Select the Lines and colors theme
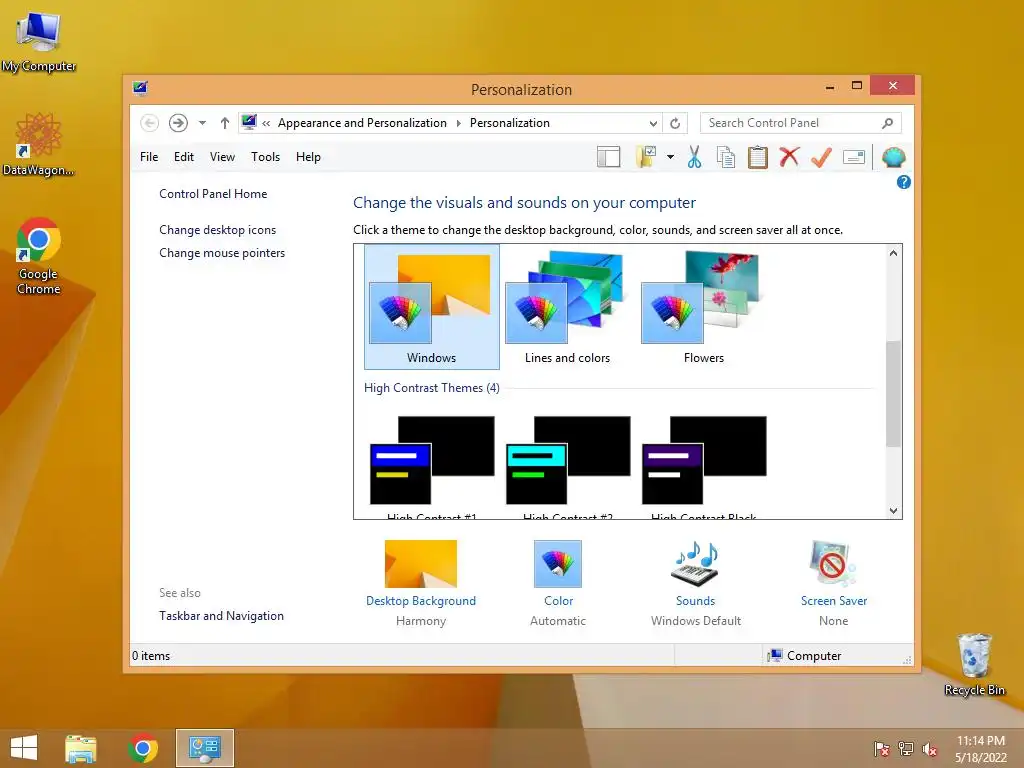The height and width of the screenshot is (768, 1024). coord(568,307)
